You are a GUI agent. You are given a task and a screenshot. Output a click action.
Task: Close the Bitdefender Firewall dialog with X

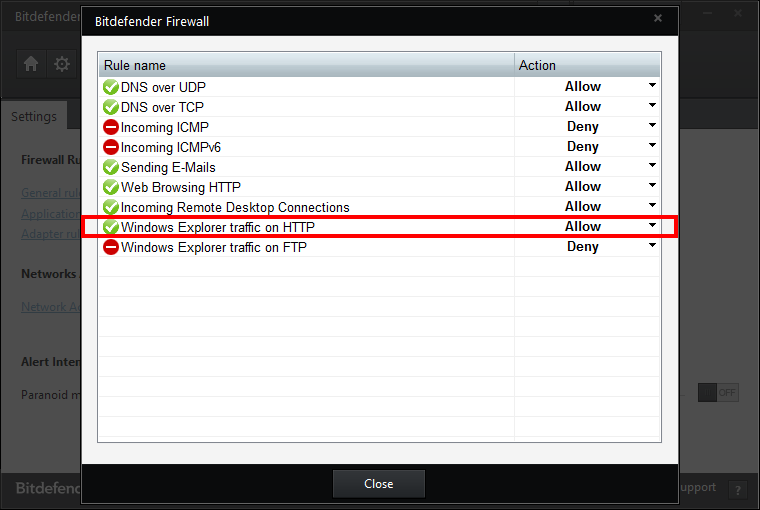pyautogui.click(x=657, y=19)
